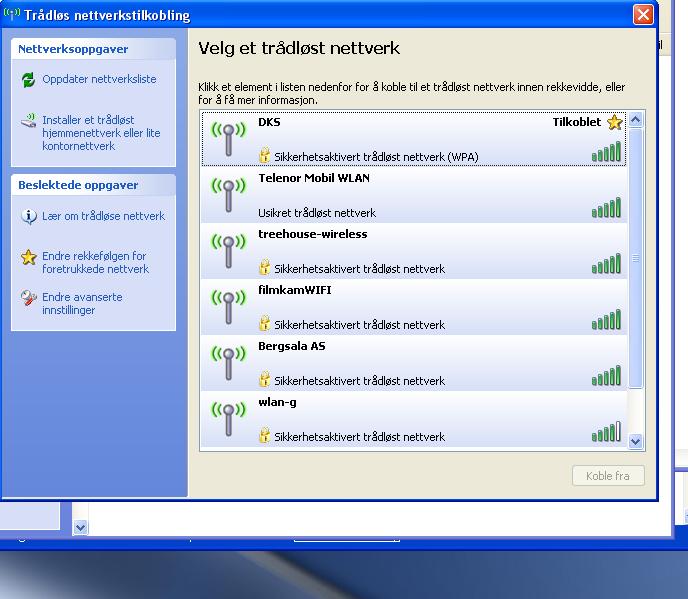Image resolution: width=688 pixels, height=599 pixels.
Task: Click the star icon beside Endre rekkefølgen
Action: pyautogui.click(x=29, y=257)
